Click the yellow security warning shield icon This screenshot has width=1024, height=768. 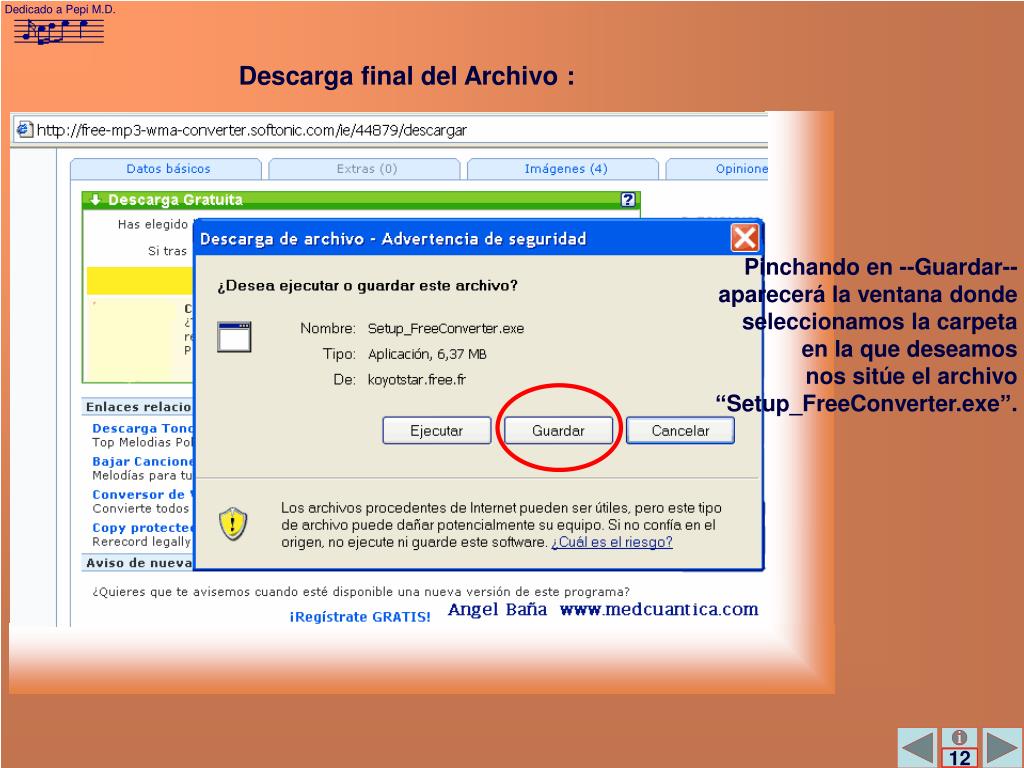(x=233, y=524)
